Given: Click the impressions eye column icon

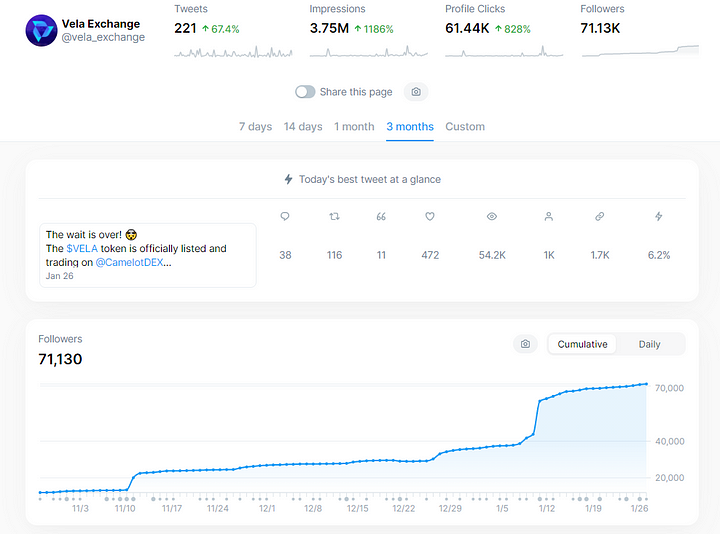Looking at the screenshot, I should 492,216.
